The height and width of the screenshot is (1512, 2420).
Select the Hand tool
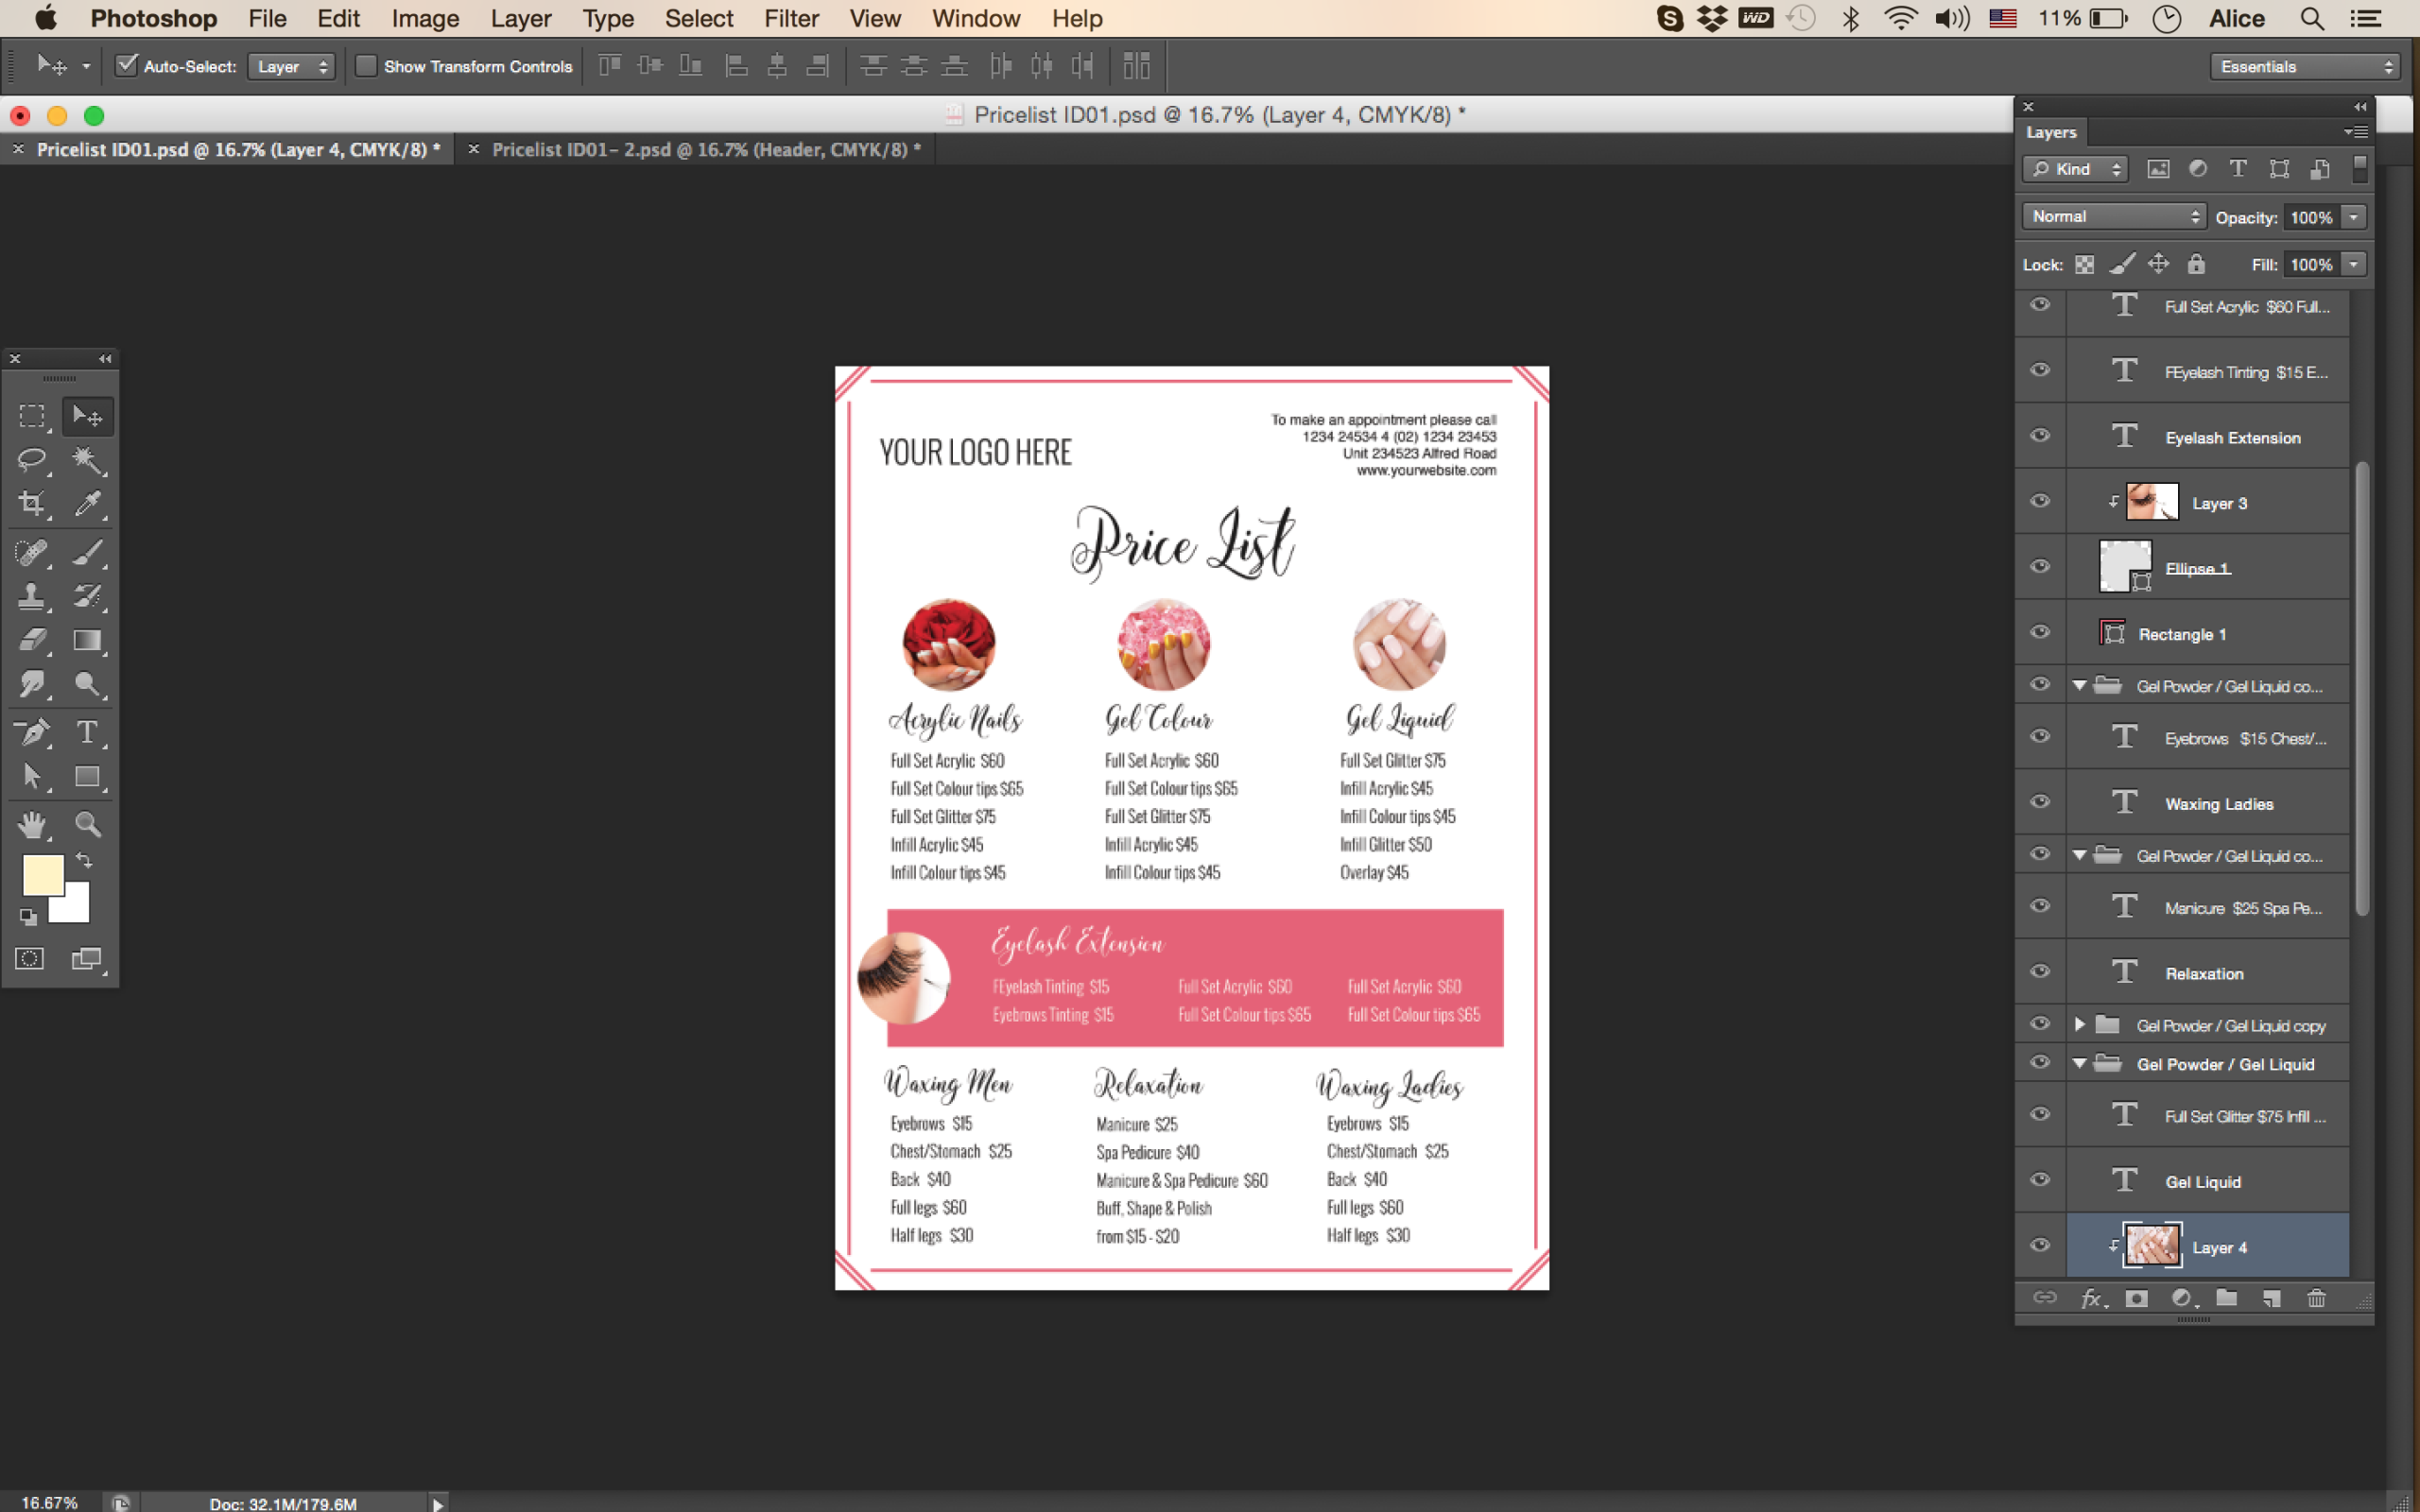(x=31, y=824)
